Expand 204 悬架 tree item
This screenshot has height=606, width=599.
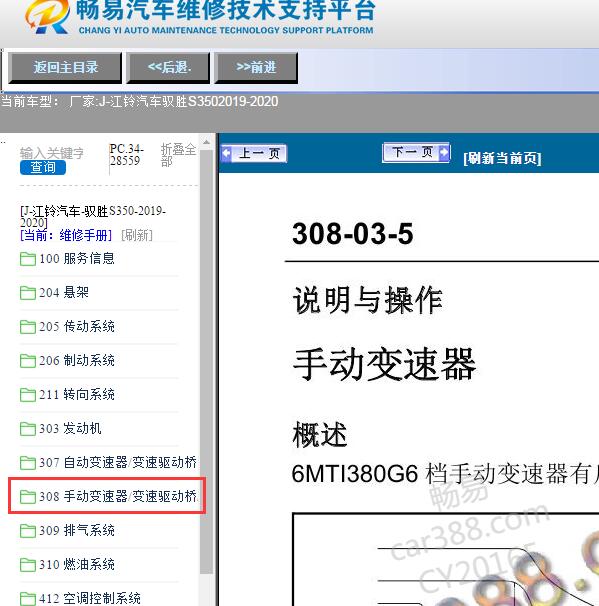point(64,293)
